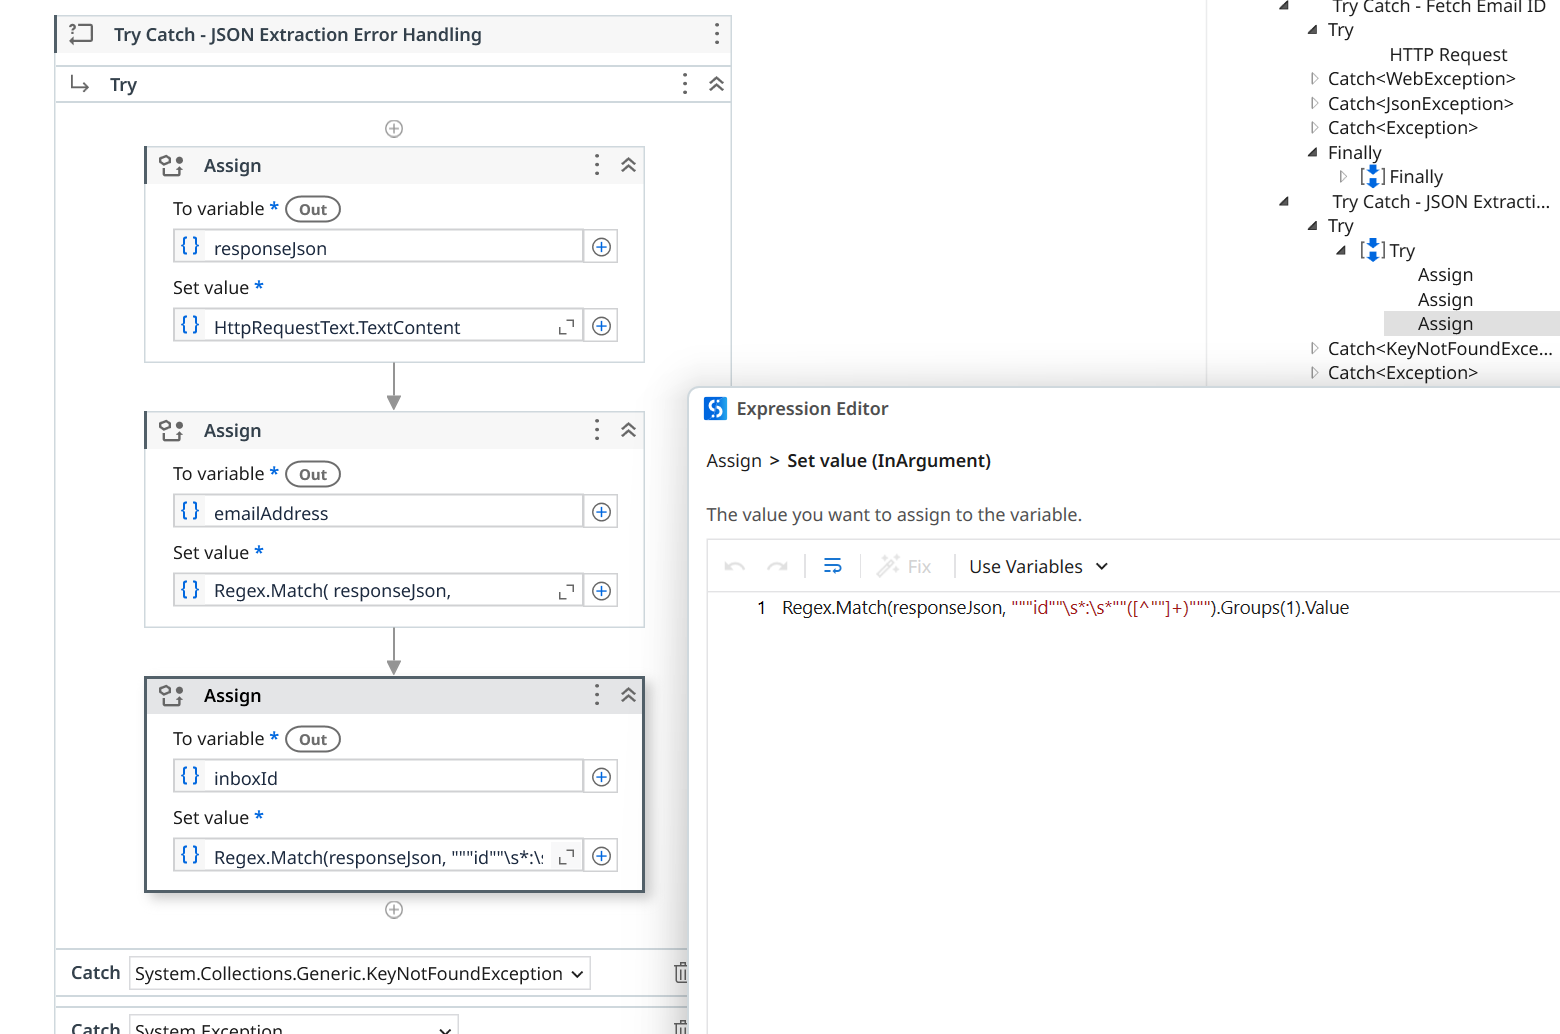Click the undo icon in the Expression Editor
Screen dimensions: 1560x1034
(x=734, y=565)
